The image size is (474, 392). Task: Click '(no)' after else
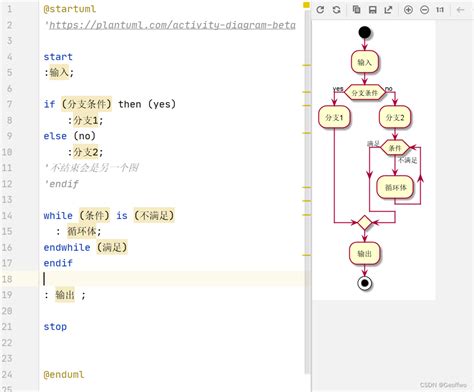[84, 136]
